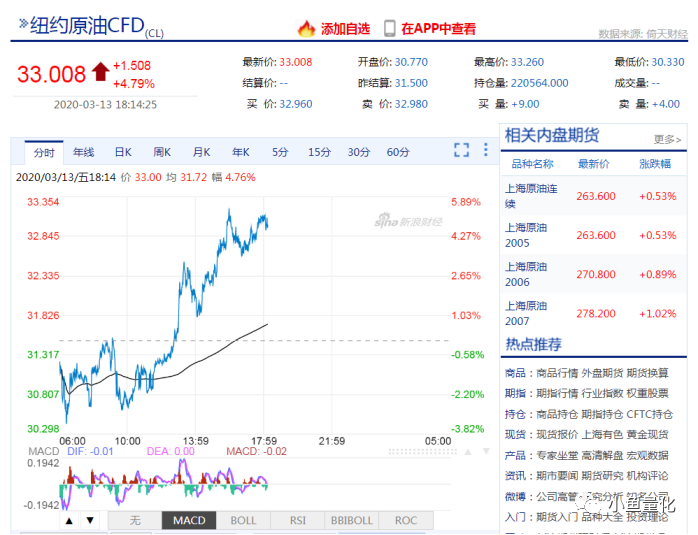698x535 pixels.
Task: Open the 上海原油2006 futures link
Action: (526, 274)
